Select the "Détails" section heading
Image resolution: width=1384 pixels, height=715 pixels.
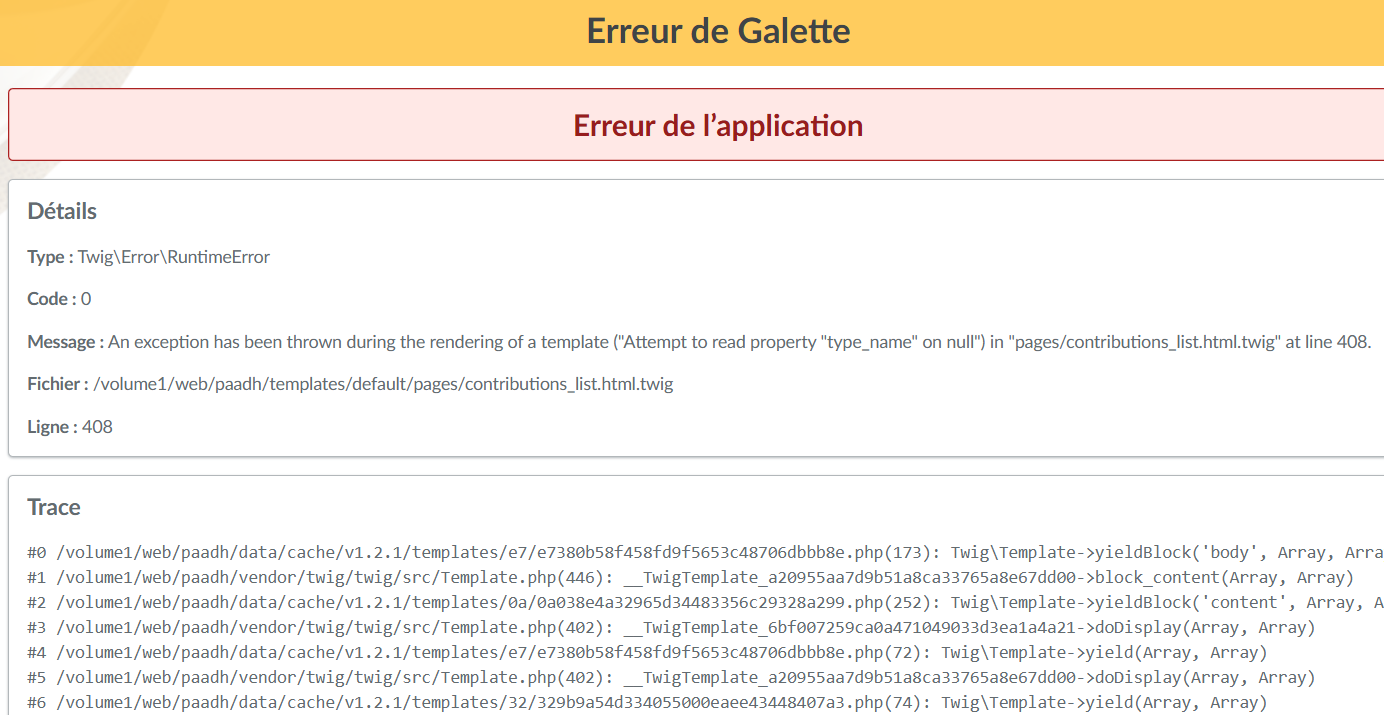62,211
